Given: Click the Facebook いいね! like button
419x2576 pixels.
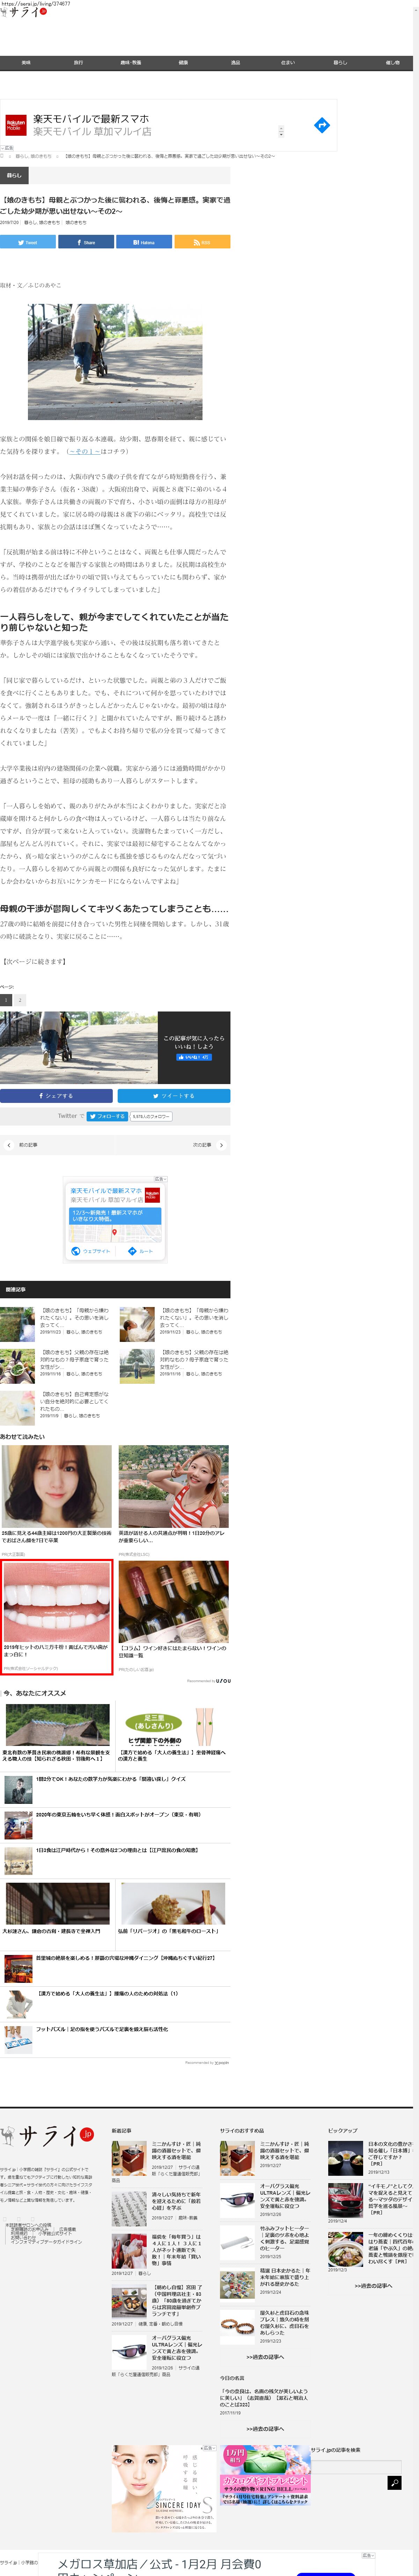Looking at the screenshot, I should coord(193,1057).
